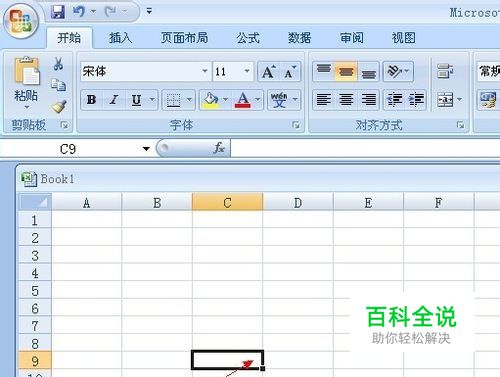Open the phonetic guide dropdown arrow
Viewport: 500px width, 377px height.
click(295, 99)
